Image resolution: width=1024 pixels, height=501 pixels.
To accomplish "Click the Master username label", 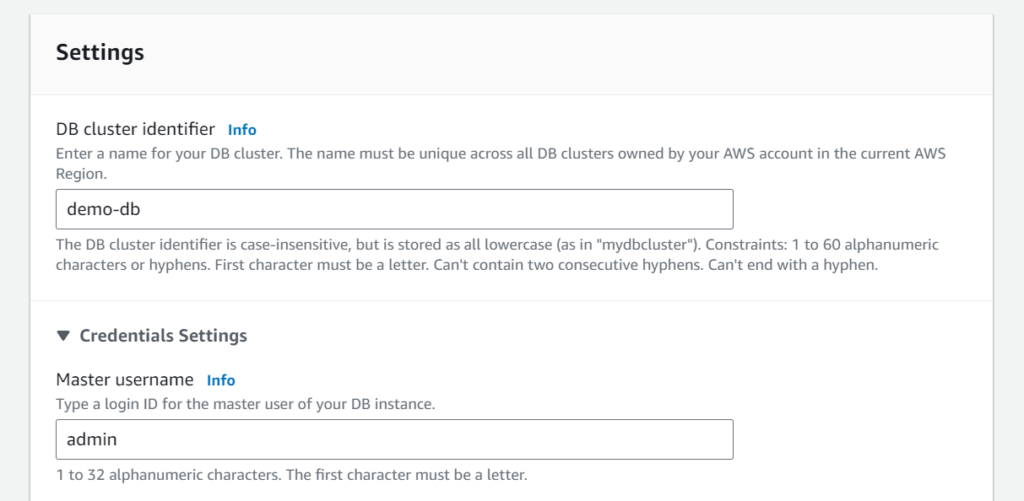I will (125, 380).
